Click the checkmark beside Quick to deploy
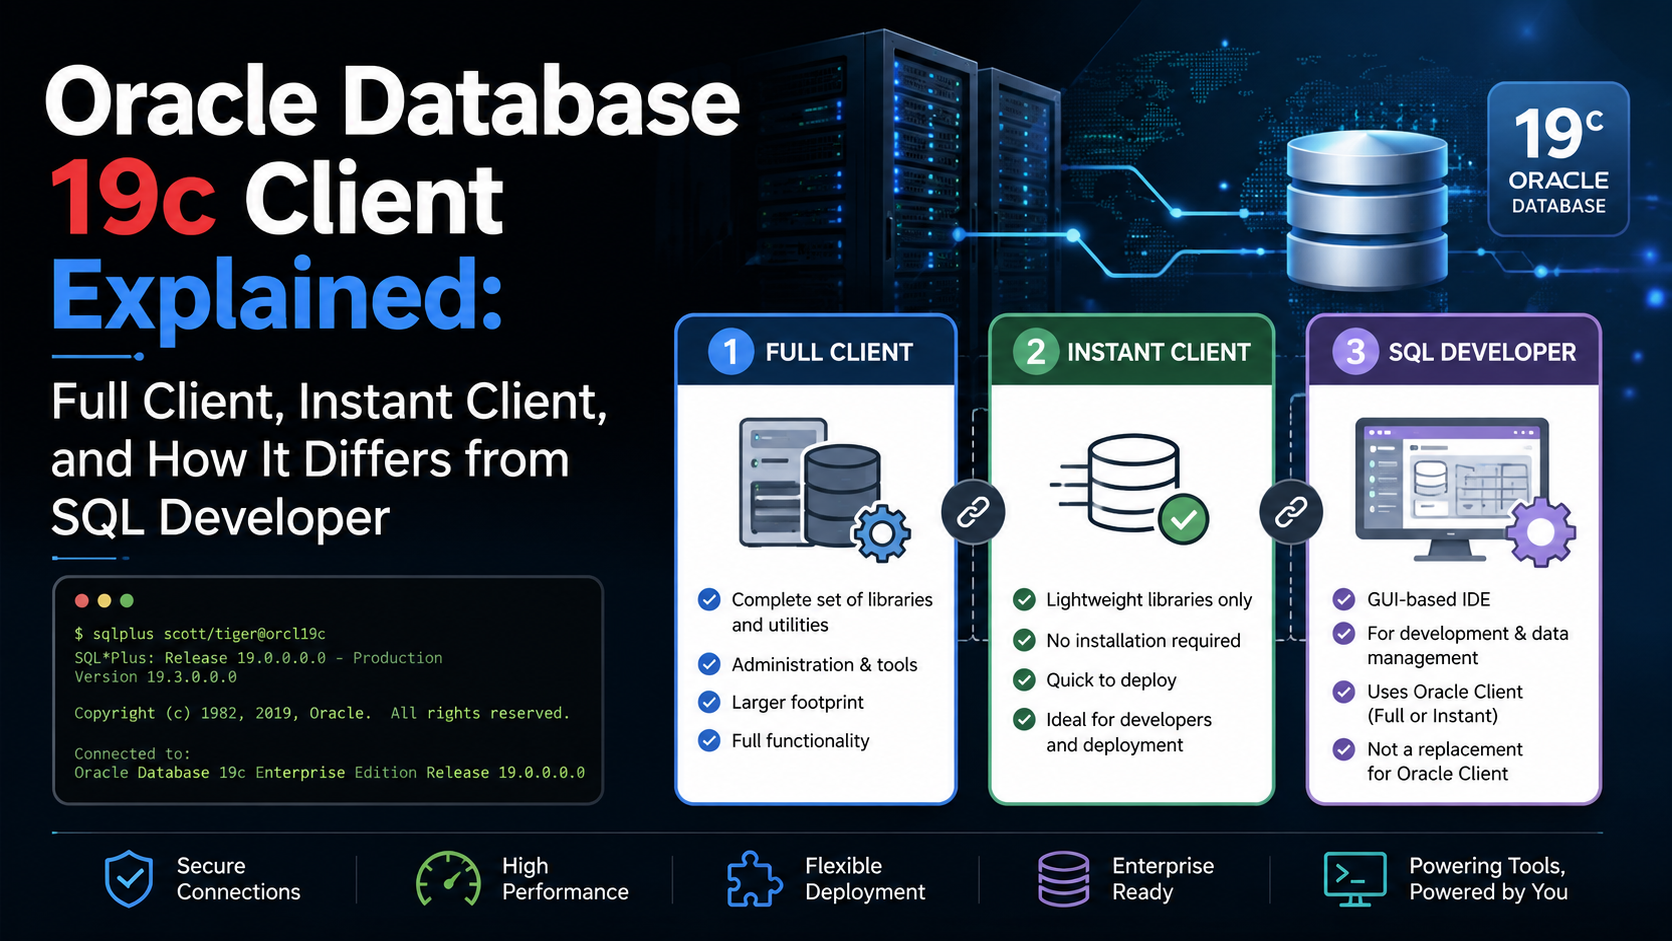Screen dimensions: 1672x941 1024,680
